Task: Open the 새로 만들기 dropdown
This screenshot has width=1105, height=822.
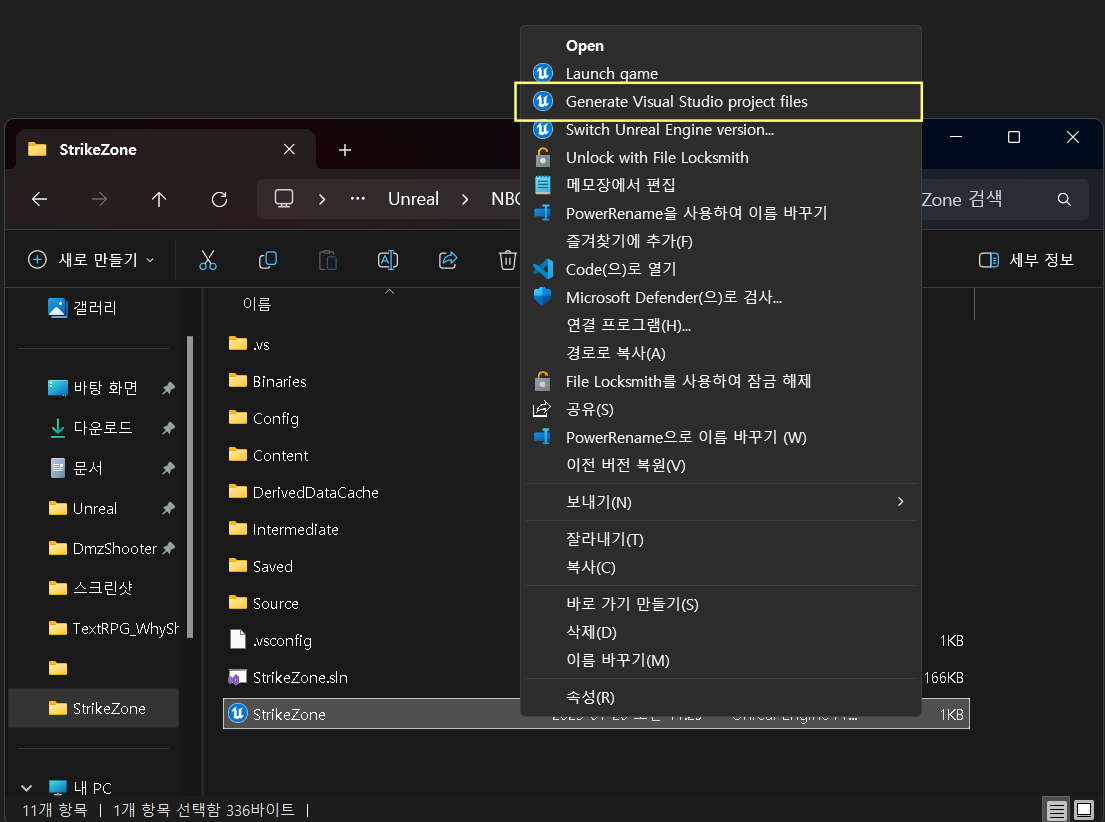Action: (x=91, y=259)
